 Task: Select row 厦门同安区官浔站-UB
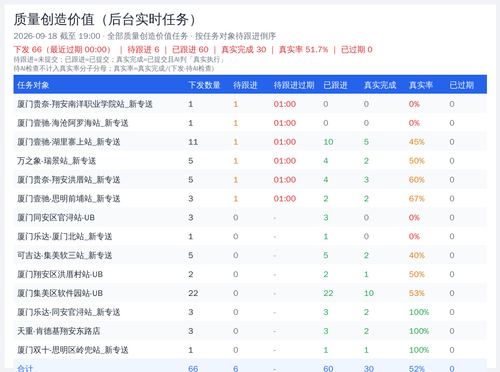[x=250, y=218]
